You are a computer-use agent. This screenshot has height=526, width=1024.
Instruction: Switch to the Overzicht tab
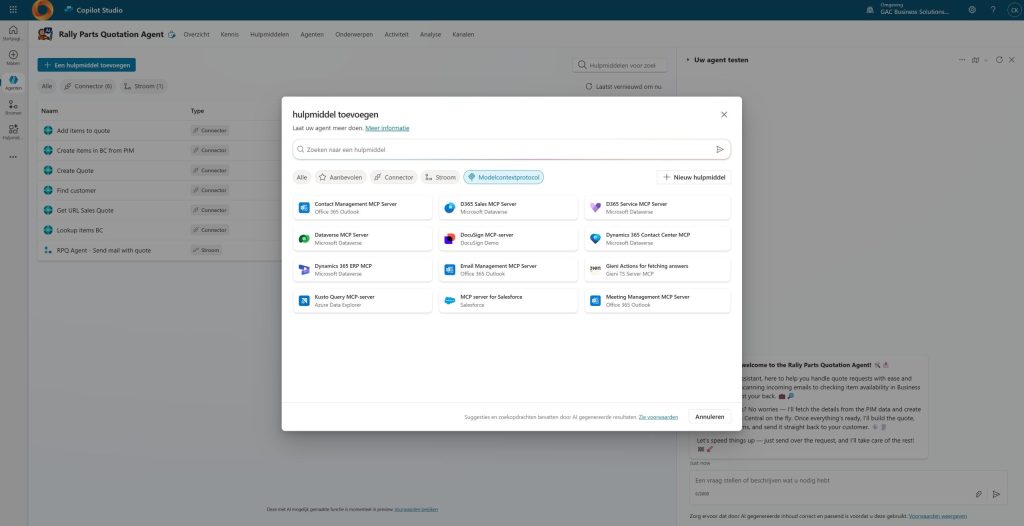197,35
